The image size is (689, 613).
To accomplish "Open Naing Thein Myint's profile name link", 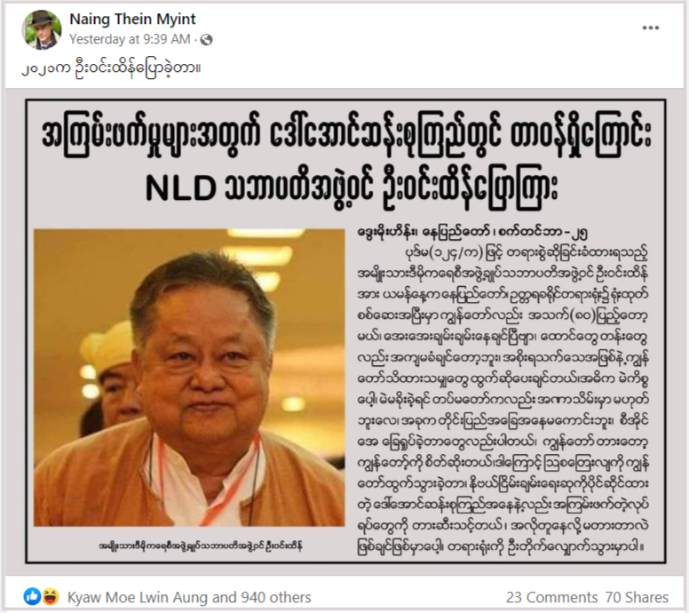I will pyautogui.click(x=132, y=19).
